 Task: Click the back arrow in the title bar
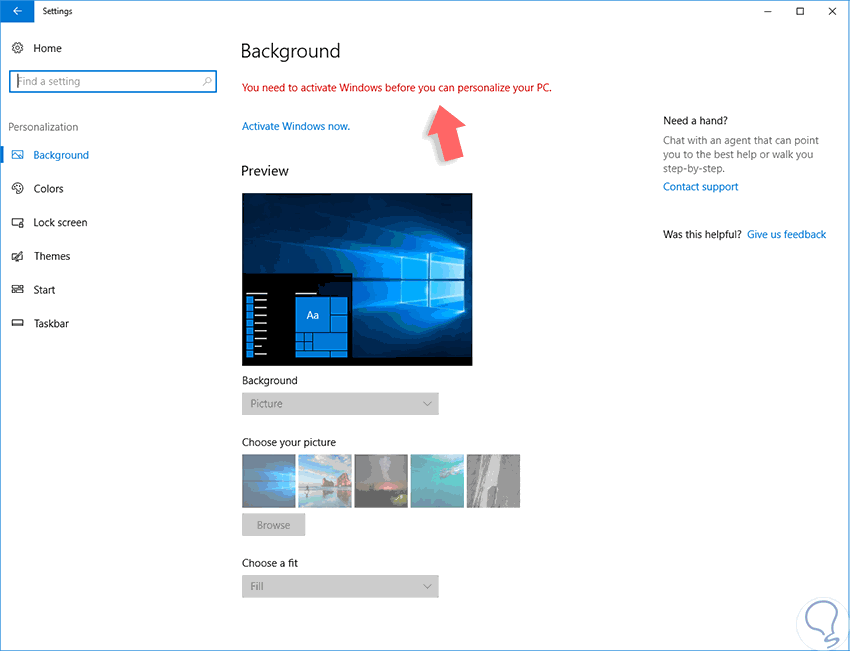17,11
